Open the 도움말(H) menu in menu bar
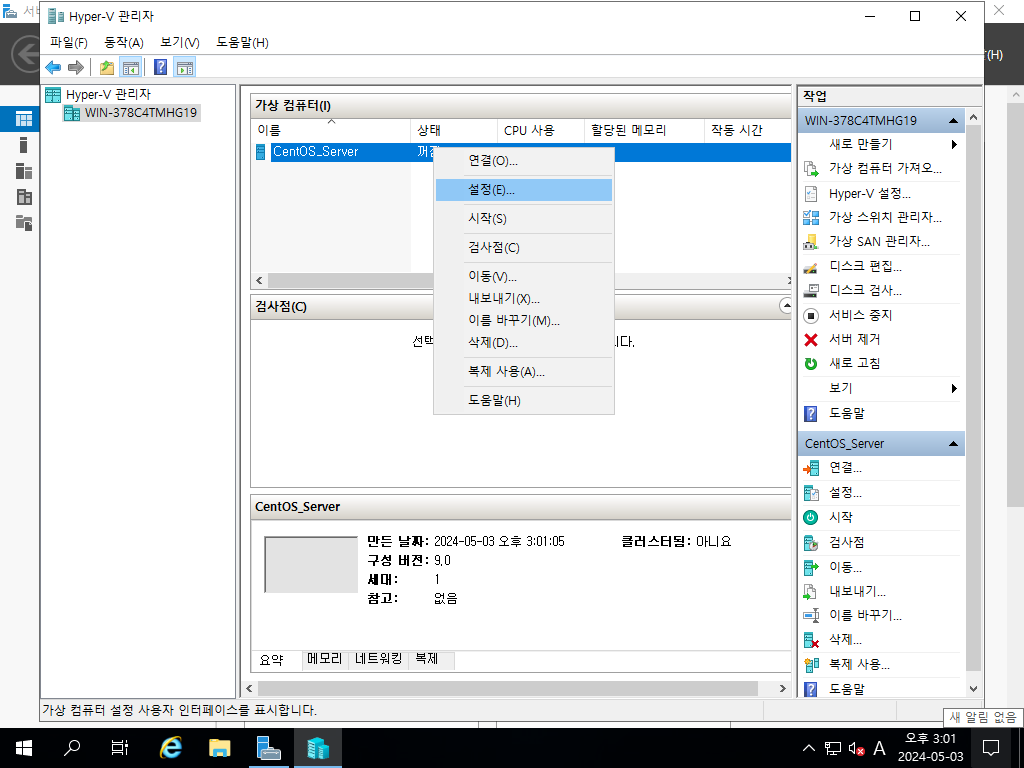This screenshot has width=1024, height=768. (x=242, y=42)
